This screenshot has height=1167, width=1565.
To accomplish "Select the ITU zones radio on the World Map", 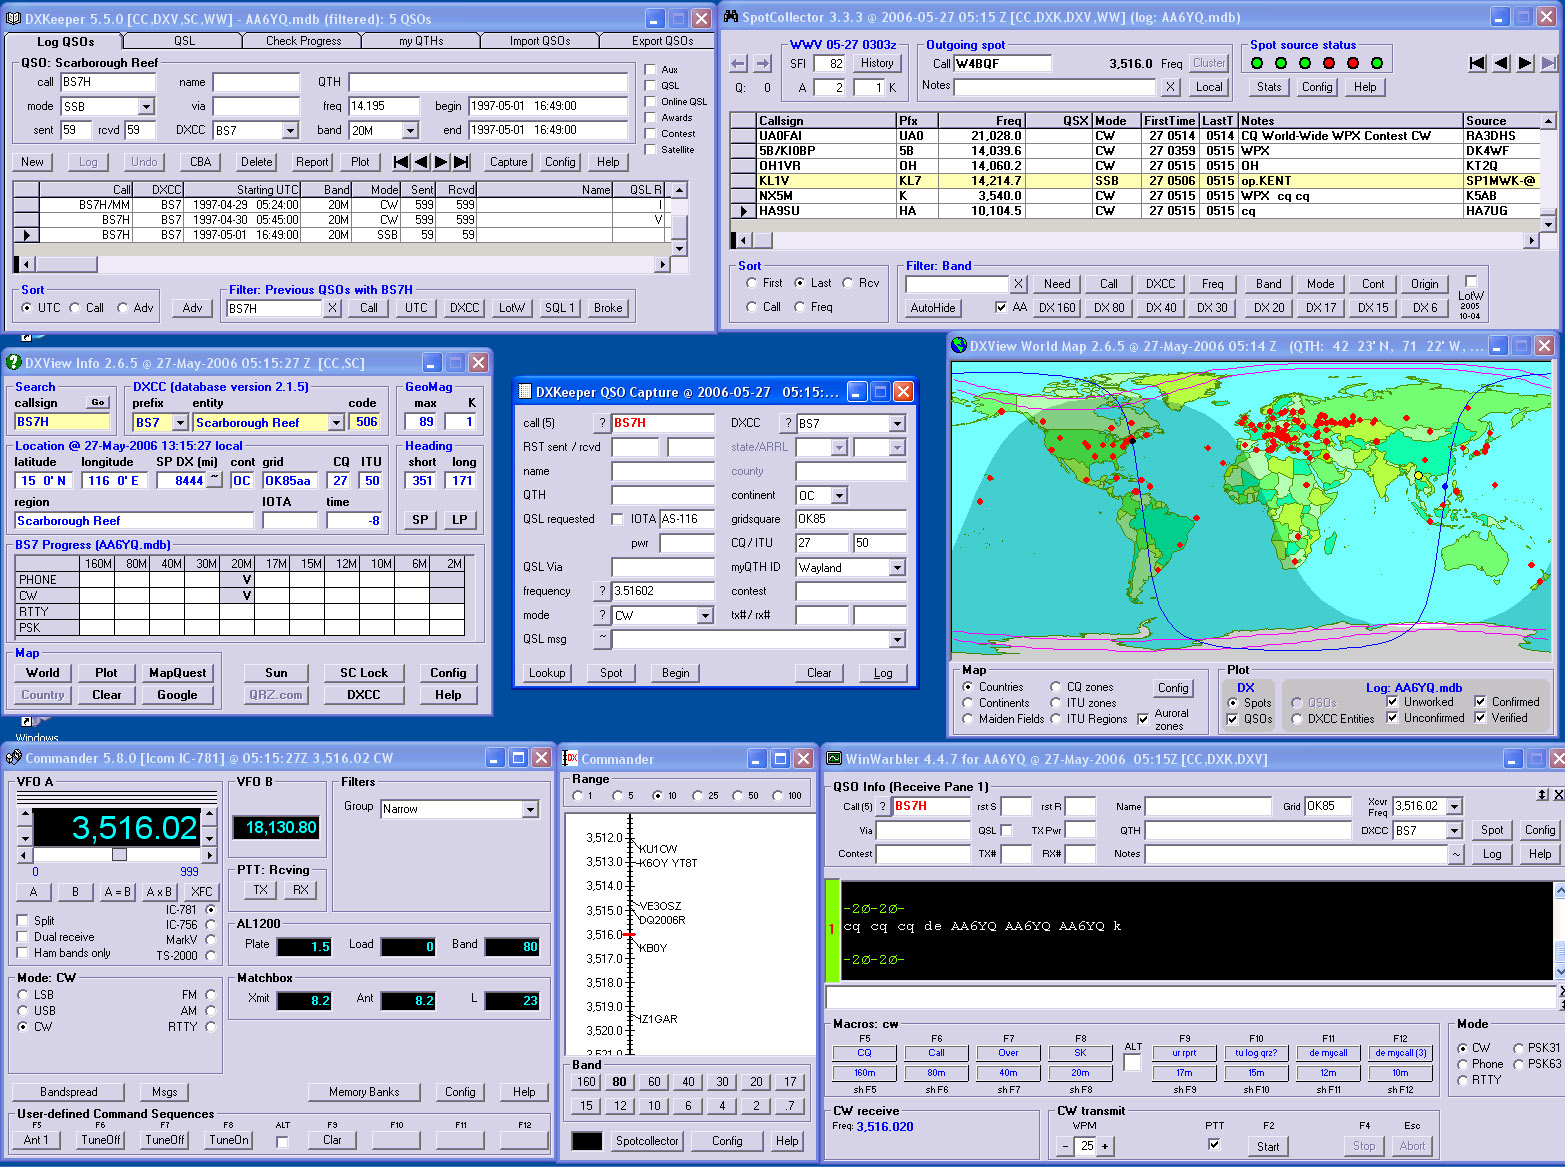I will pyautogui.click(x=1057, y=702).
